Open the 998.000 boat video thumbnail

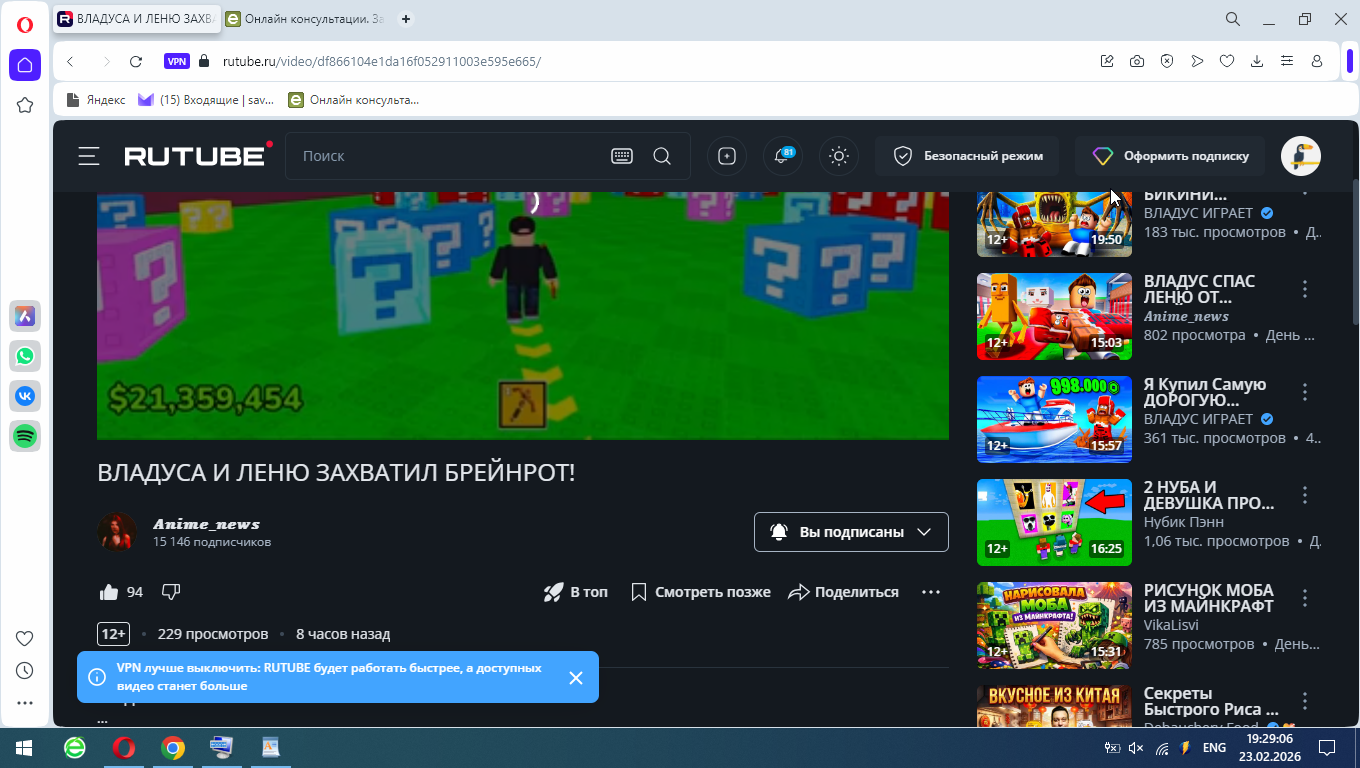tap(1054, 419)
